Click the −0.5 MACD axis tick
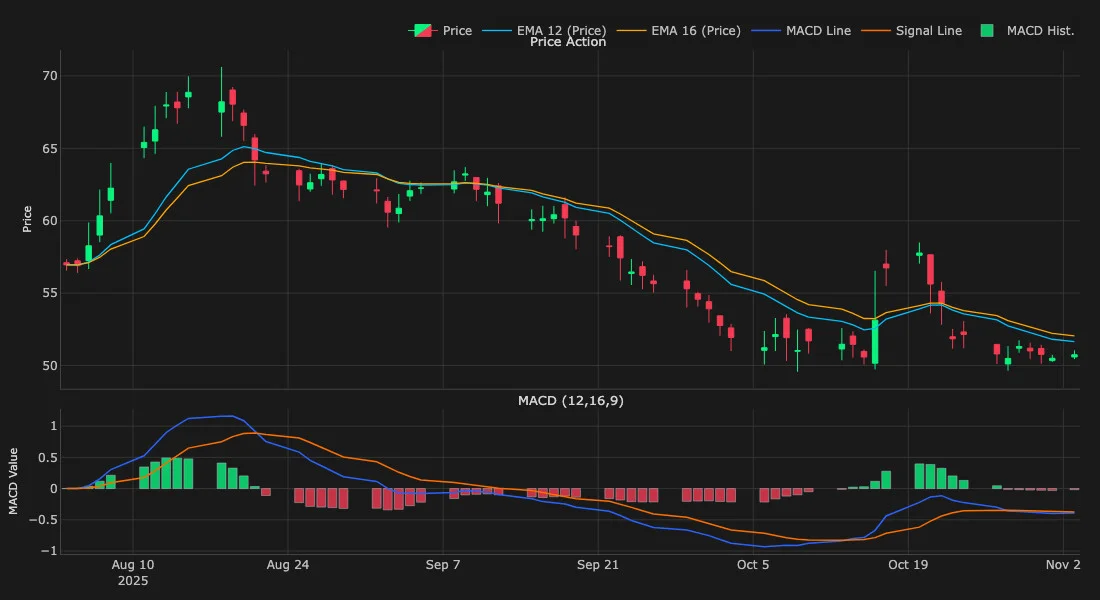1100x600 pixels. tap(43, 520)
